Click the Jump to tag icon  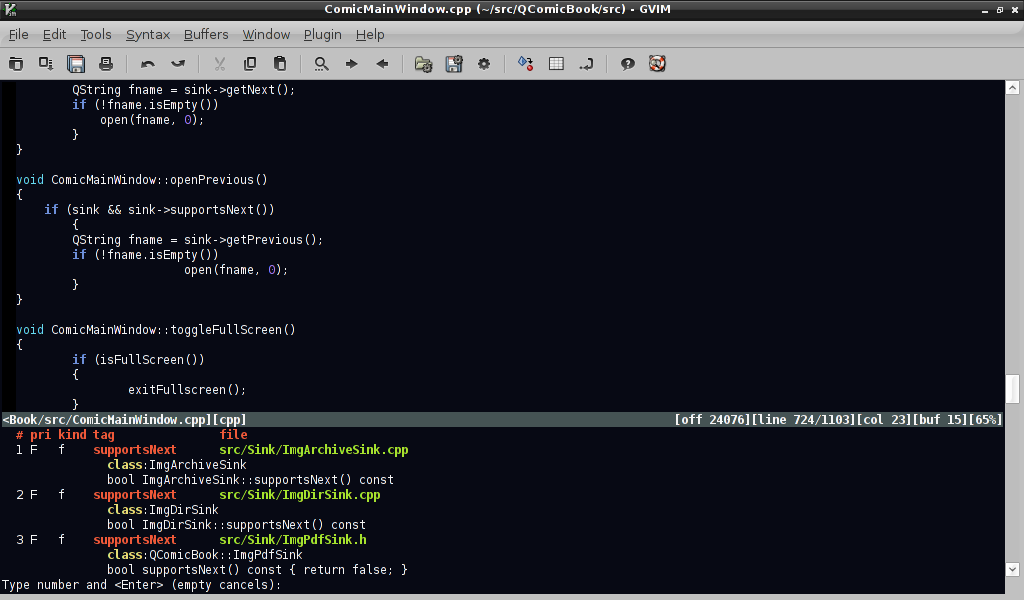(586, 63)
